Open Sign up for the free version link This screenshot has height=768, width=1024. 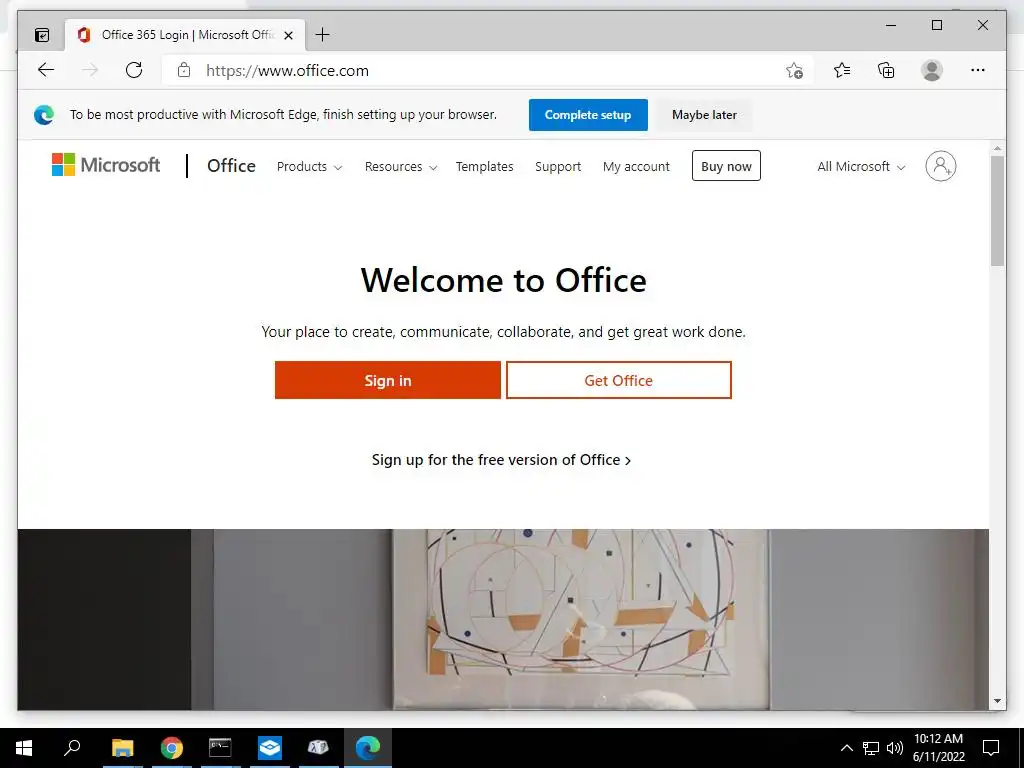501,460
